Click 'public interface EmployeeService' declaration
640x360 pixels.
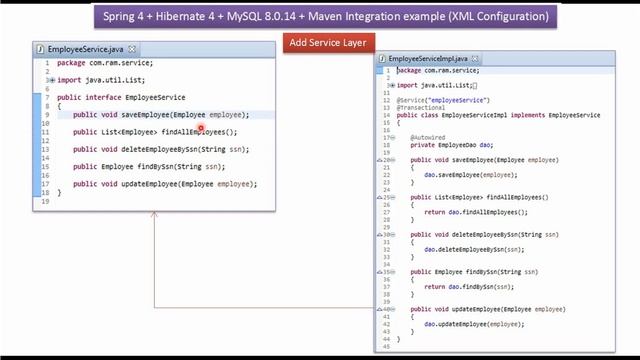pos(121,98)
